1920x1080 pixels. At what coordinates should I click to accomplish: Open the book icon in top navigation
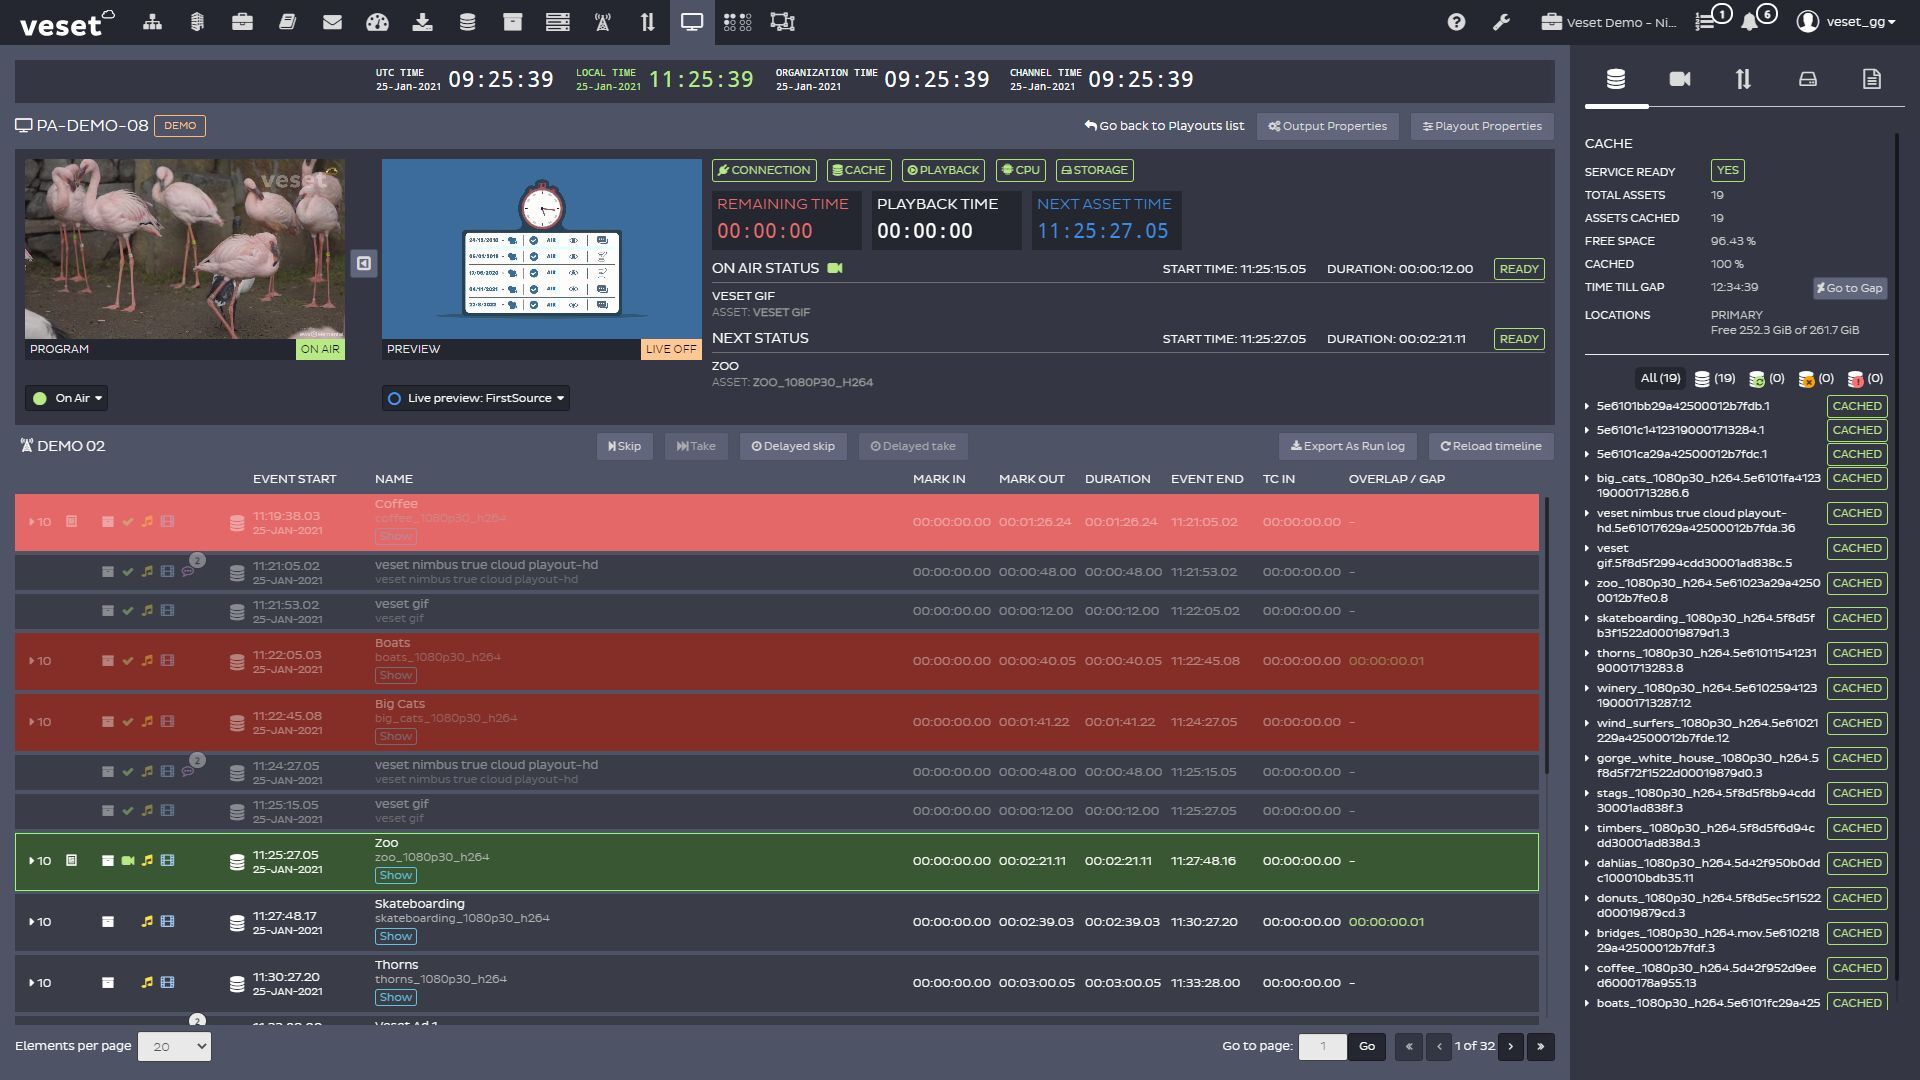coord(287,22)
